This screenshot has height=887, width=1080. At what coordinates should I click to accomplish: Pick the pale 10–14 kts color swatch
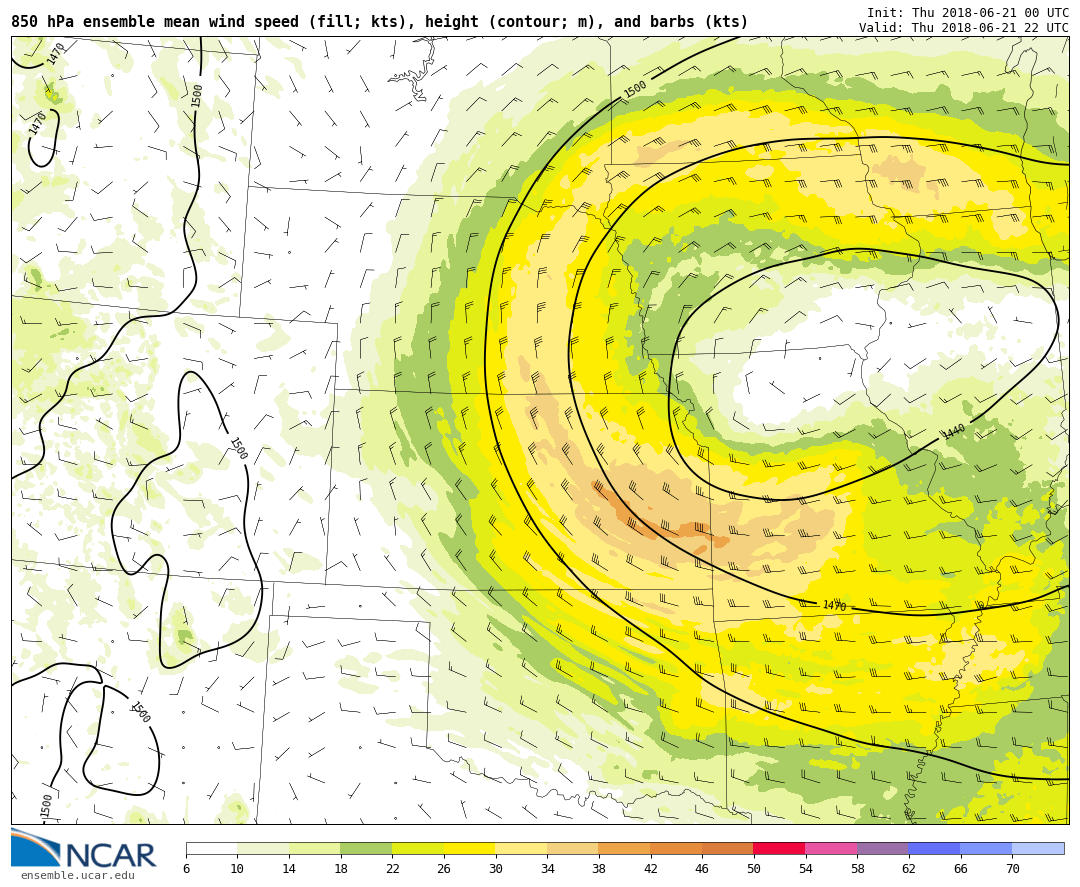pyautogui.click(x=263, y=848)
